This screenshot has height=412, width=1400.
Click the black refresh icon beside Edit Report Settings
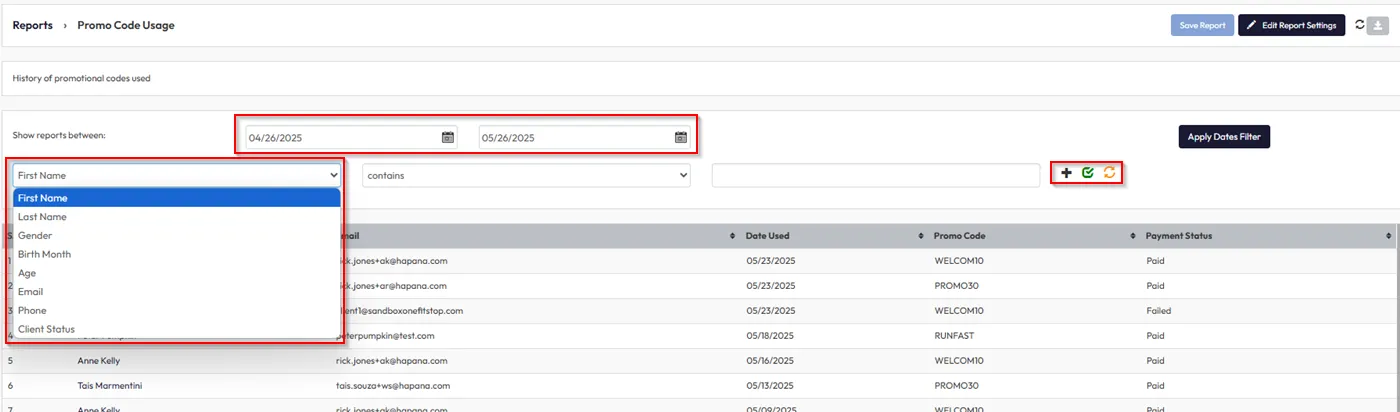pyautogui.click(x=1359, y=25)
